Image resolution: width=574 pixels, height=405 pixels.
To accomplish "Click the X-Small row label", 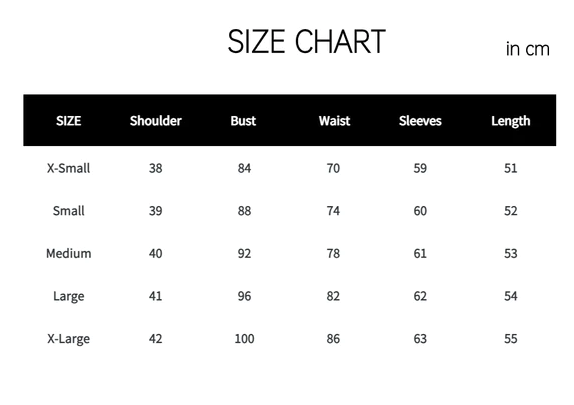I will click(68, 168).
